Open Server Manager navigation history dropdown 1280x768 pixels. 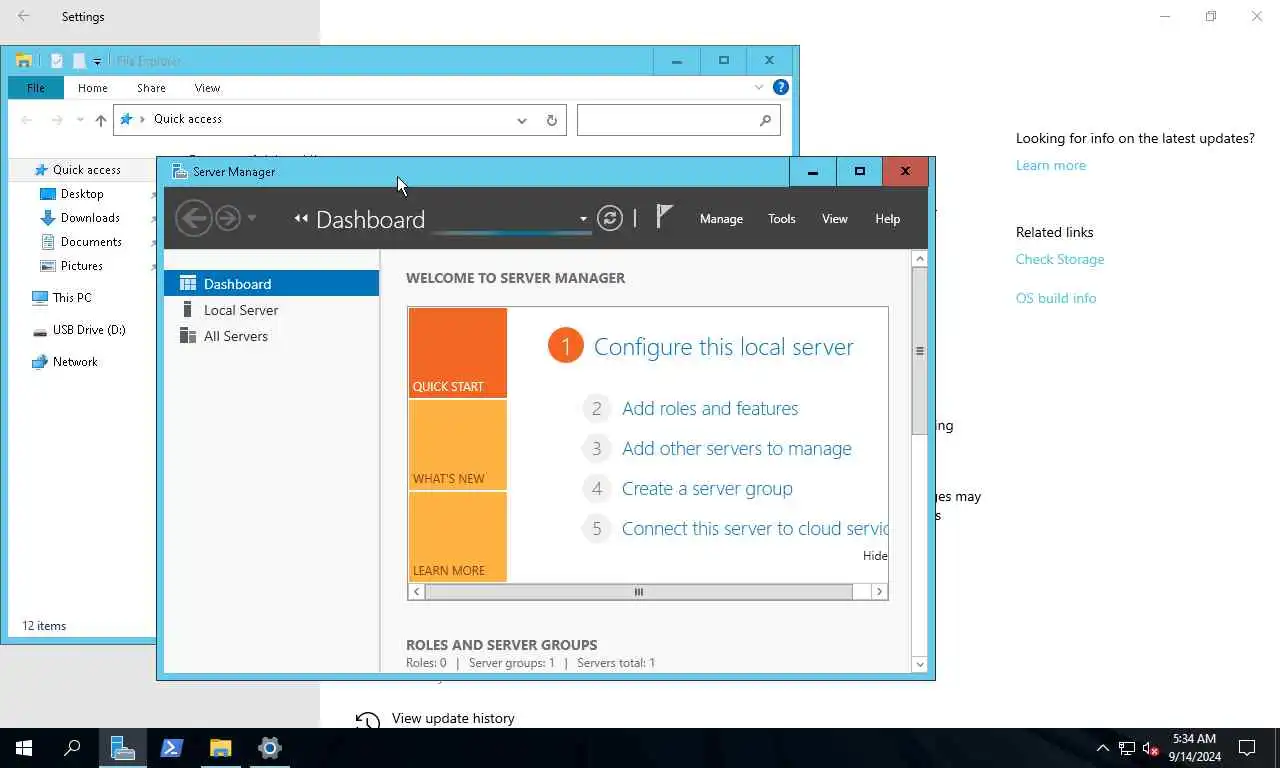(252, 218)
